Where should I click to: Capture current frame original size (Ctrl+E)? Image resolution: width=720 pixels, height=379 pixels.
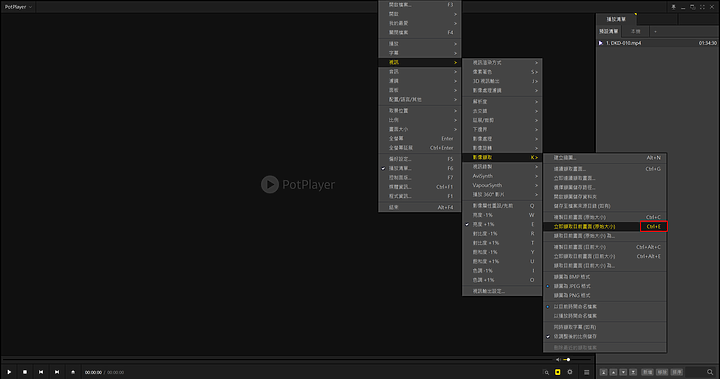[x=605, y=226]
